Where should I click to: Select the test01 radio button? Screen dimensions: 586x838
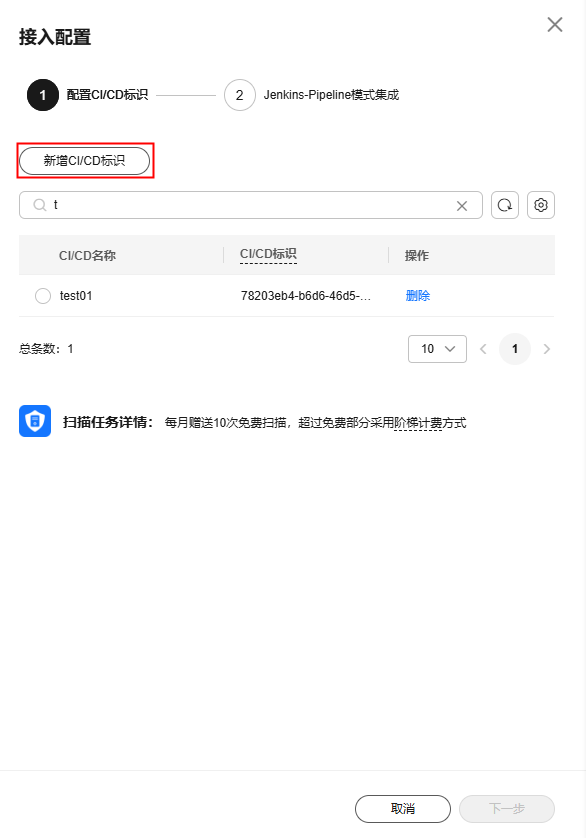(x=43, y=296)
